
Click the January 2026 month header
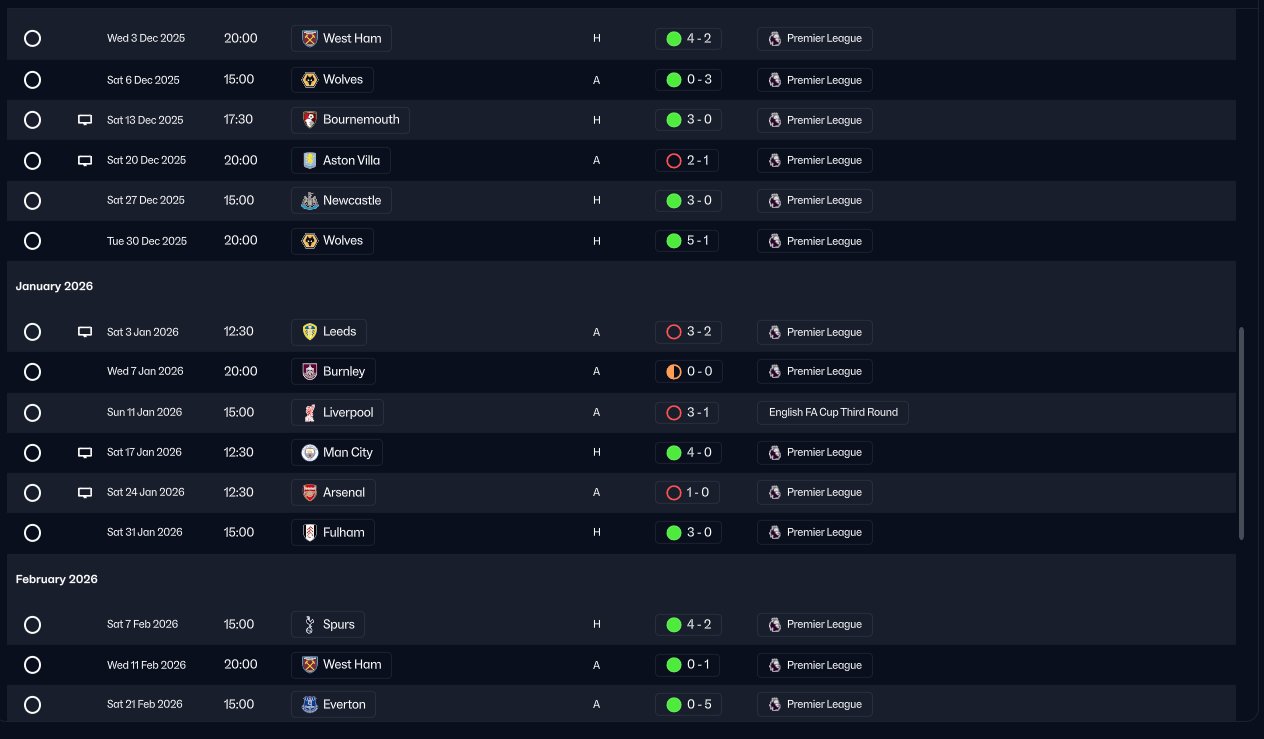[x=54, y=286]
